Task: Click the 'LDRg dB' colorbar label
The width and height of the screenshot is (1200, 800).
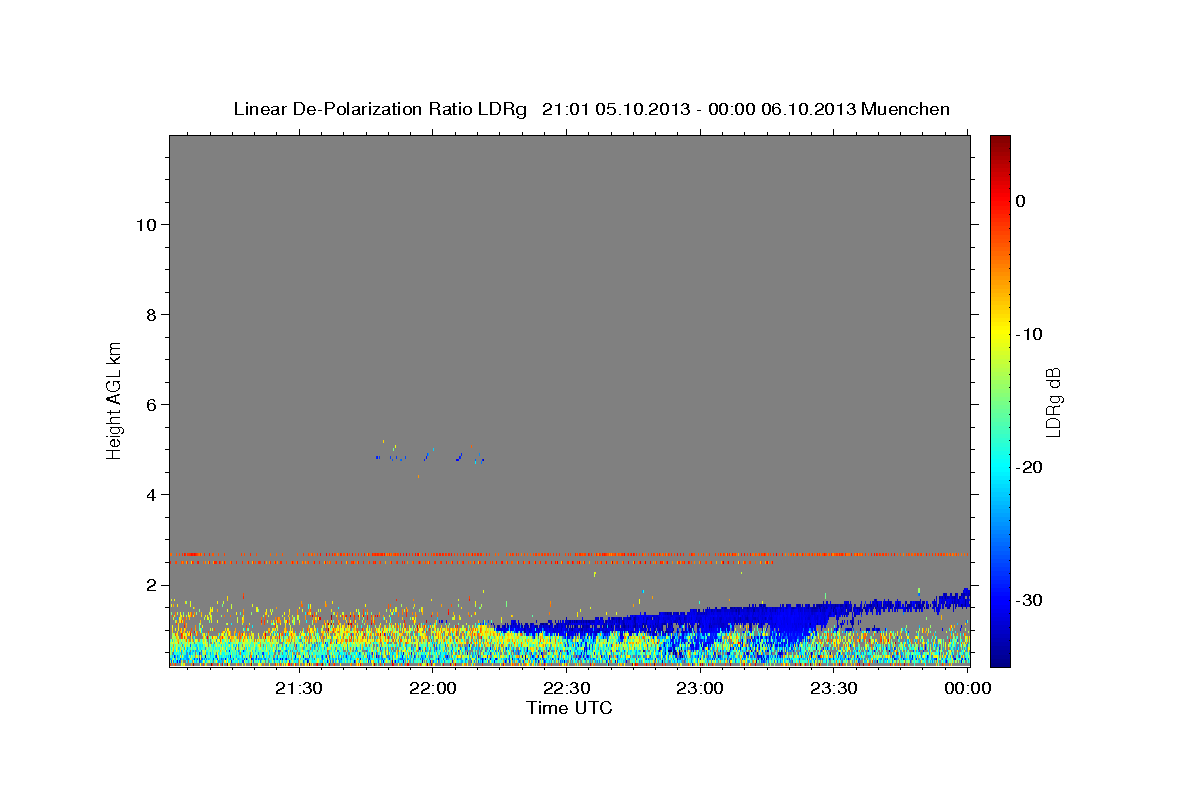Action: tap(1053, 401)
